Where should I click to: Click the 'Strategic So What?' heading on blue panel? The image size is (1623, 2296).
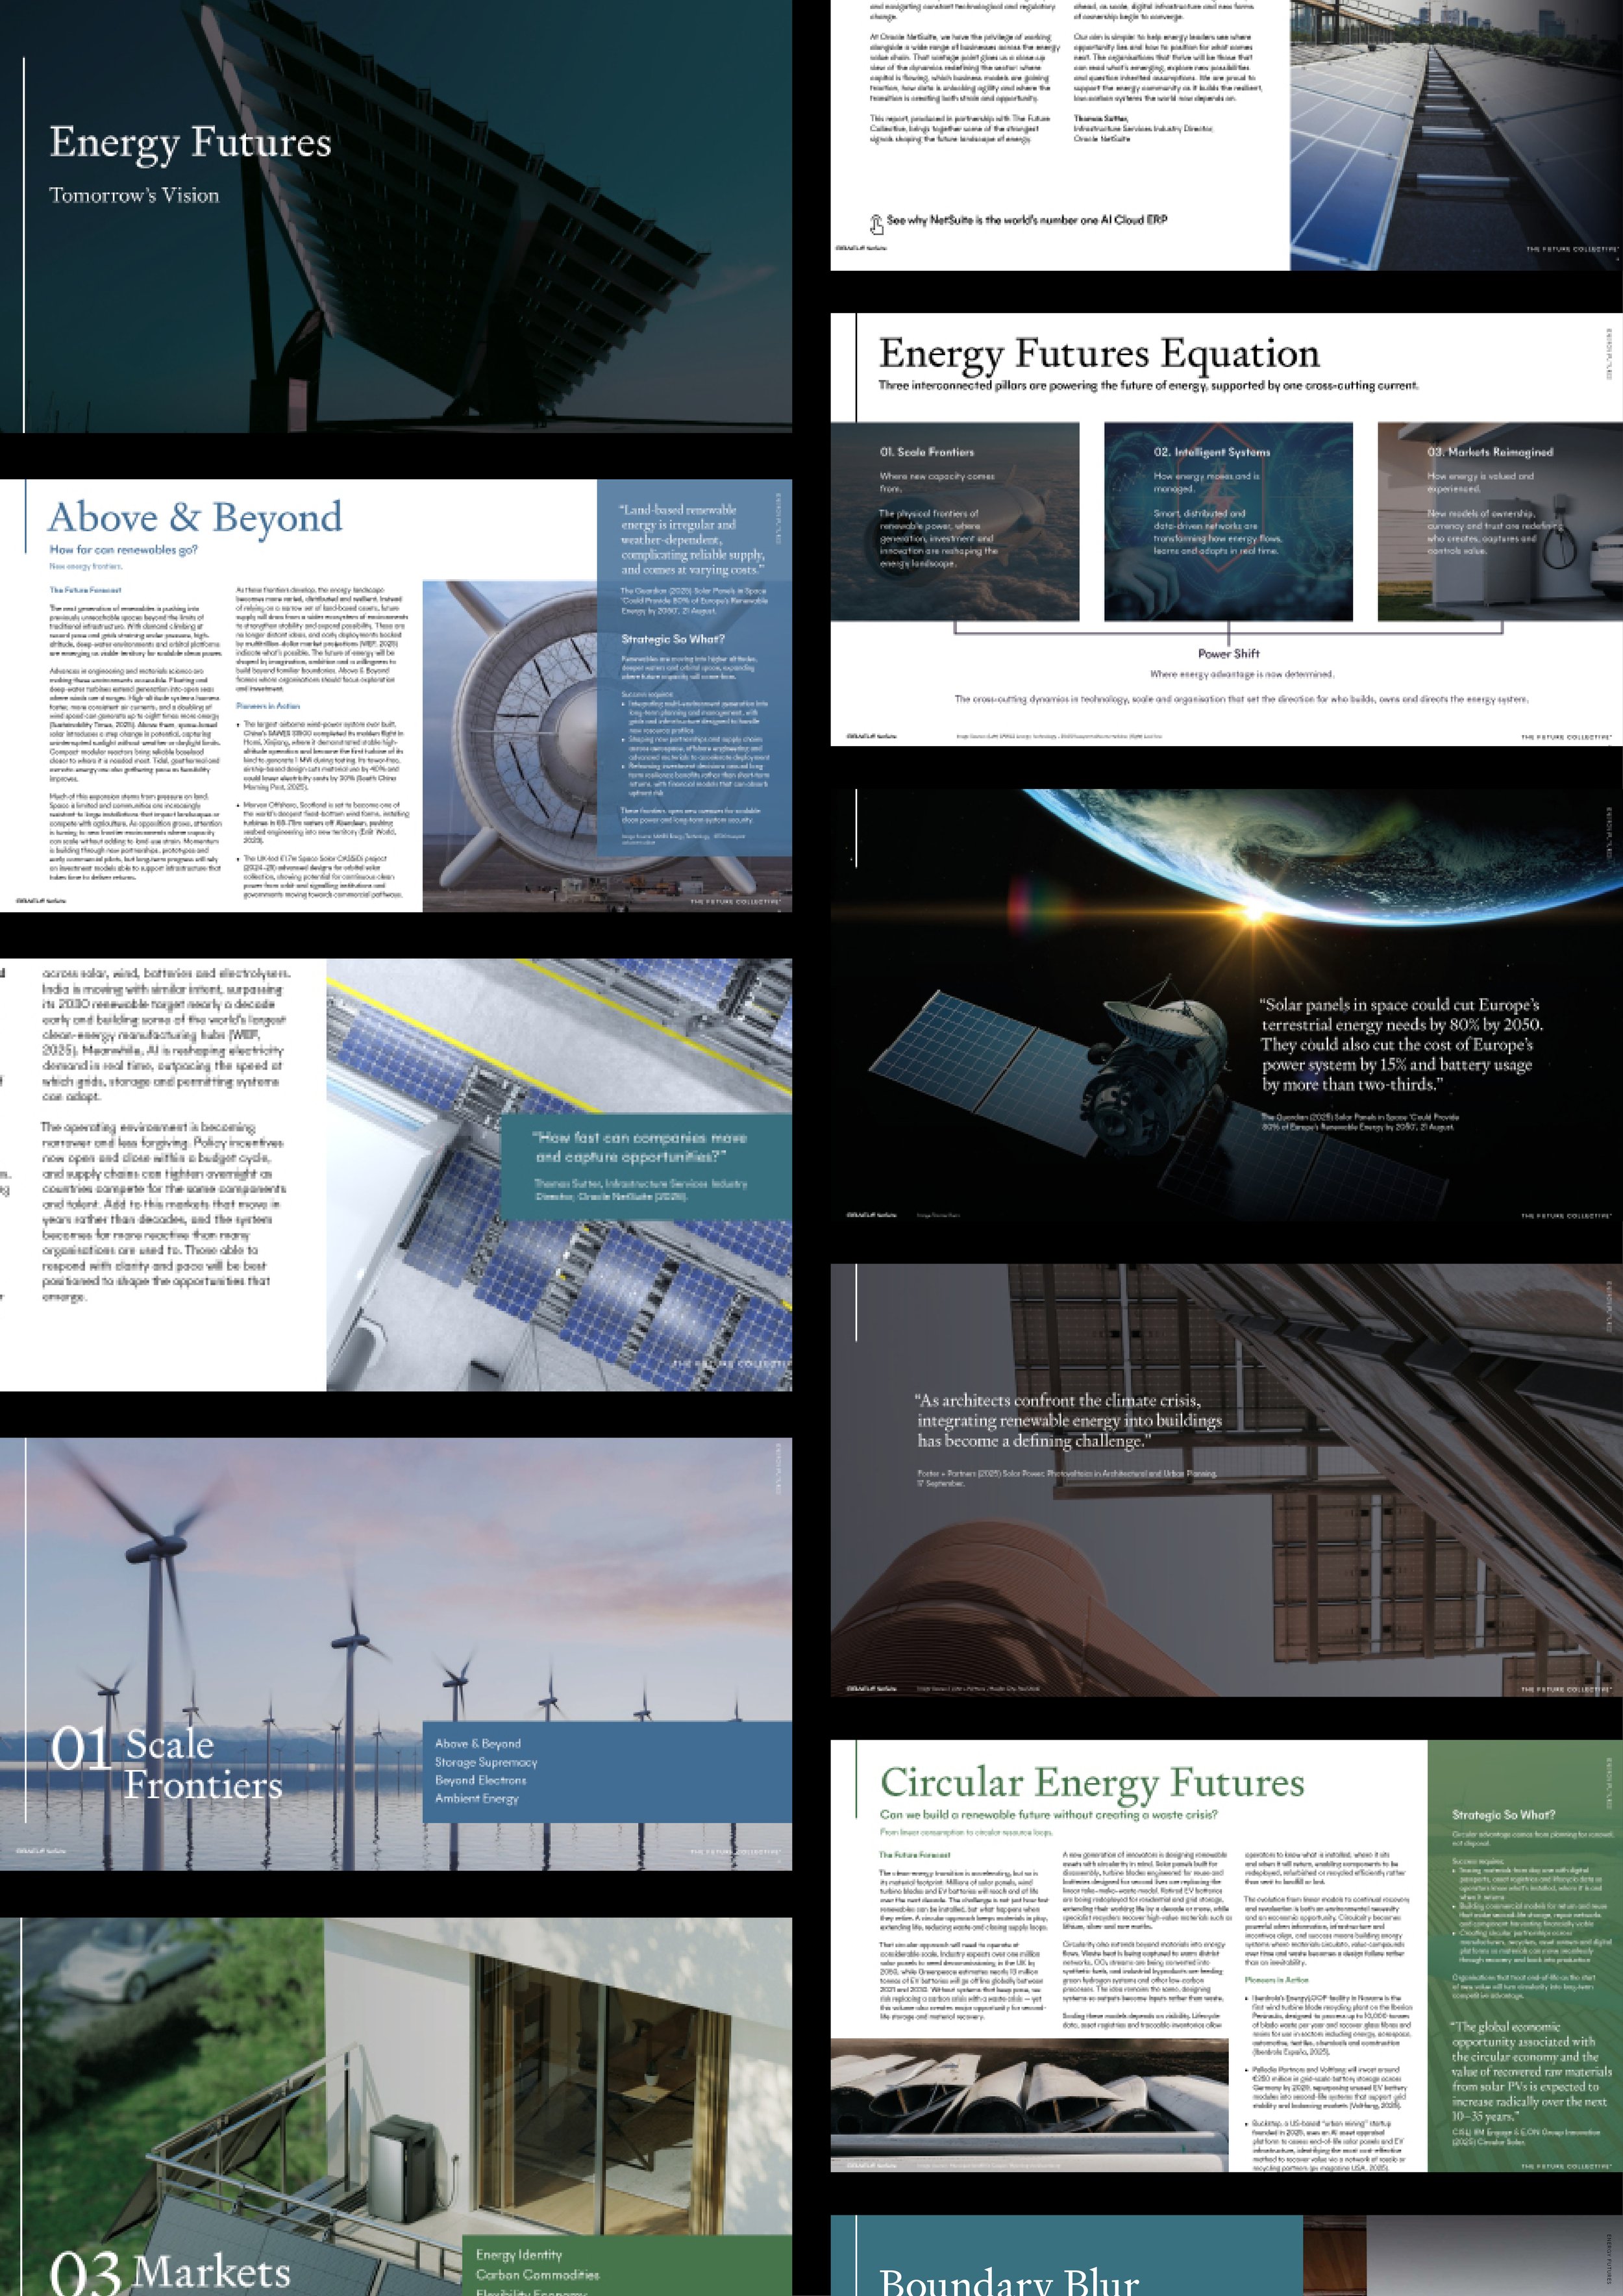pos(672,639)
